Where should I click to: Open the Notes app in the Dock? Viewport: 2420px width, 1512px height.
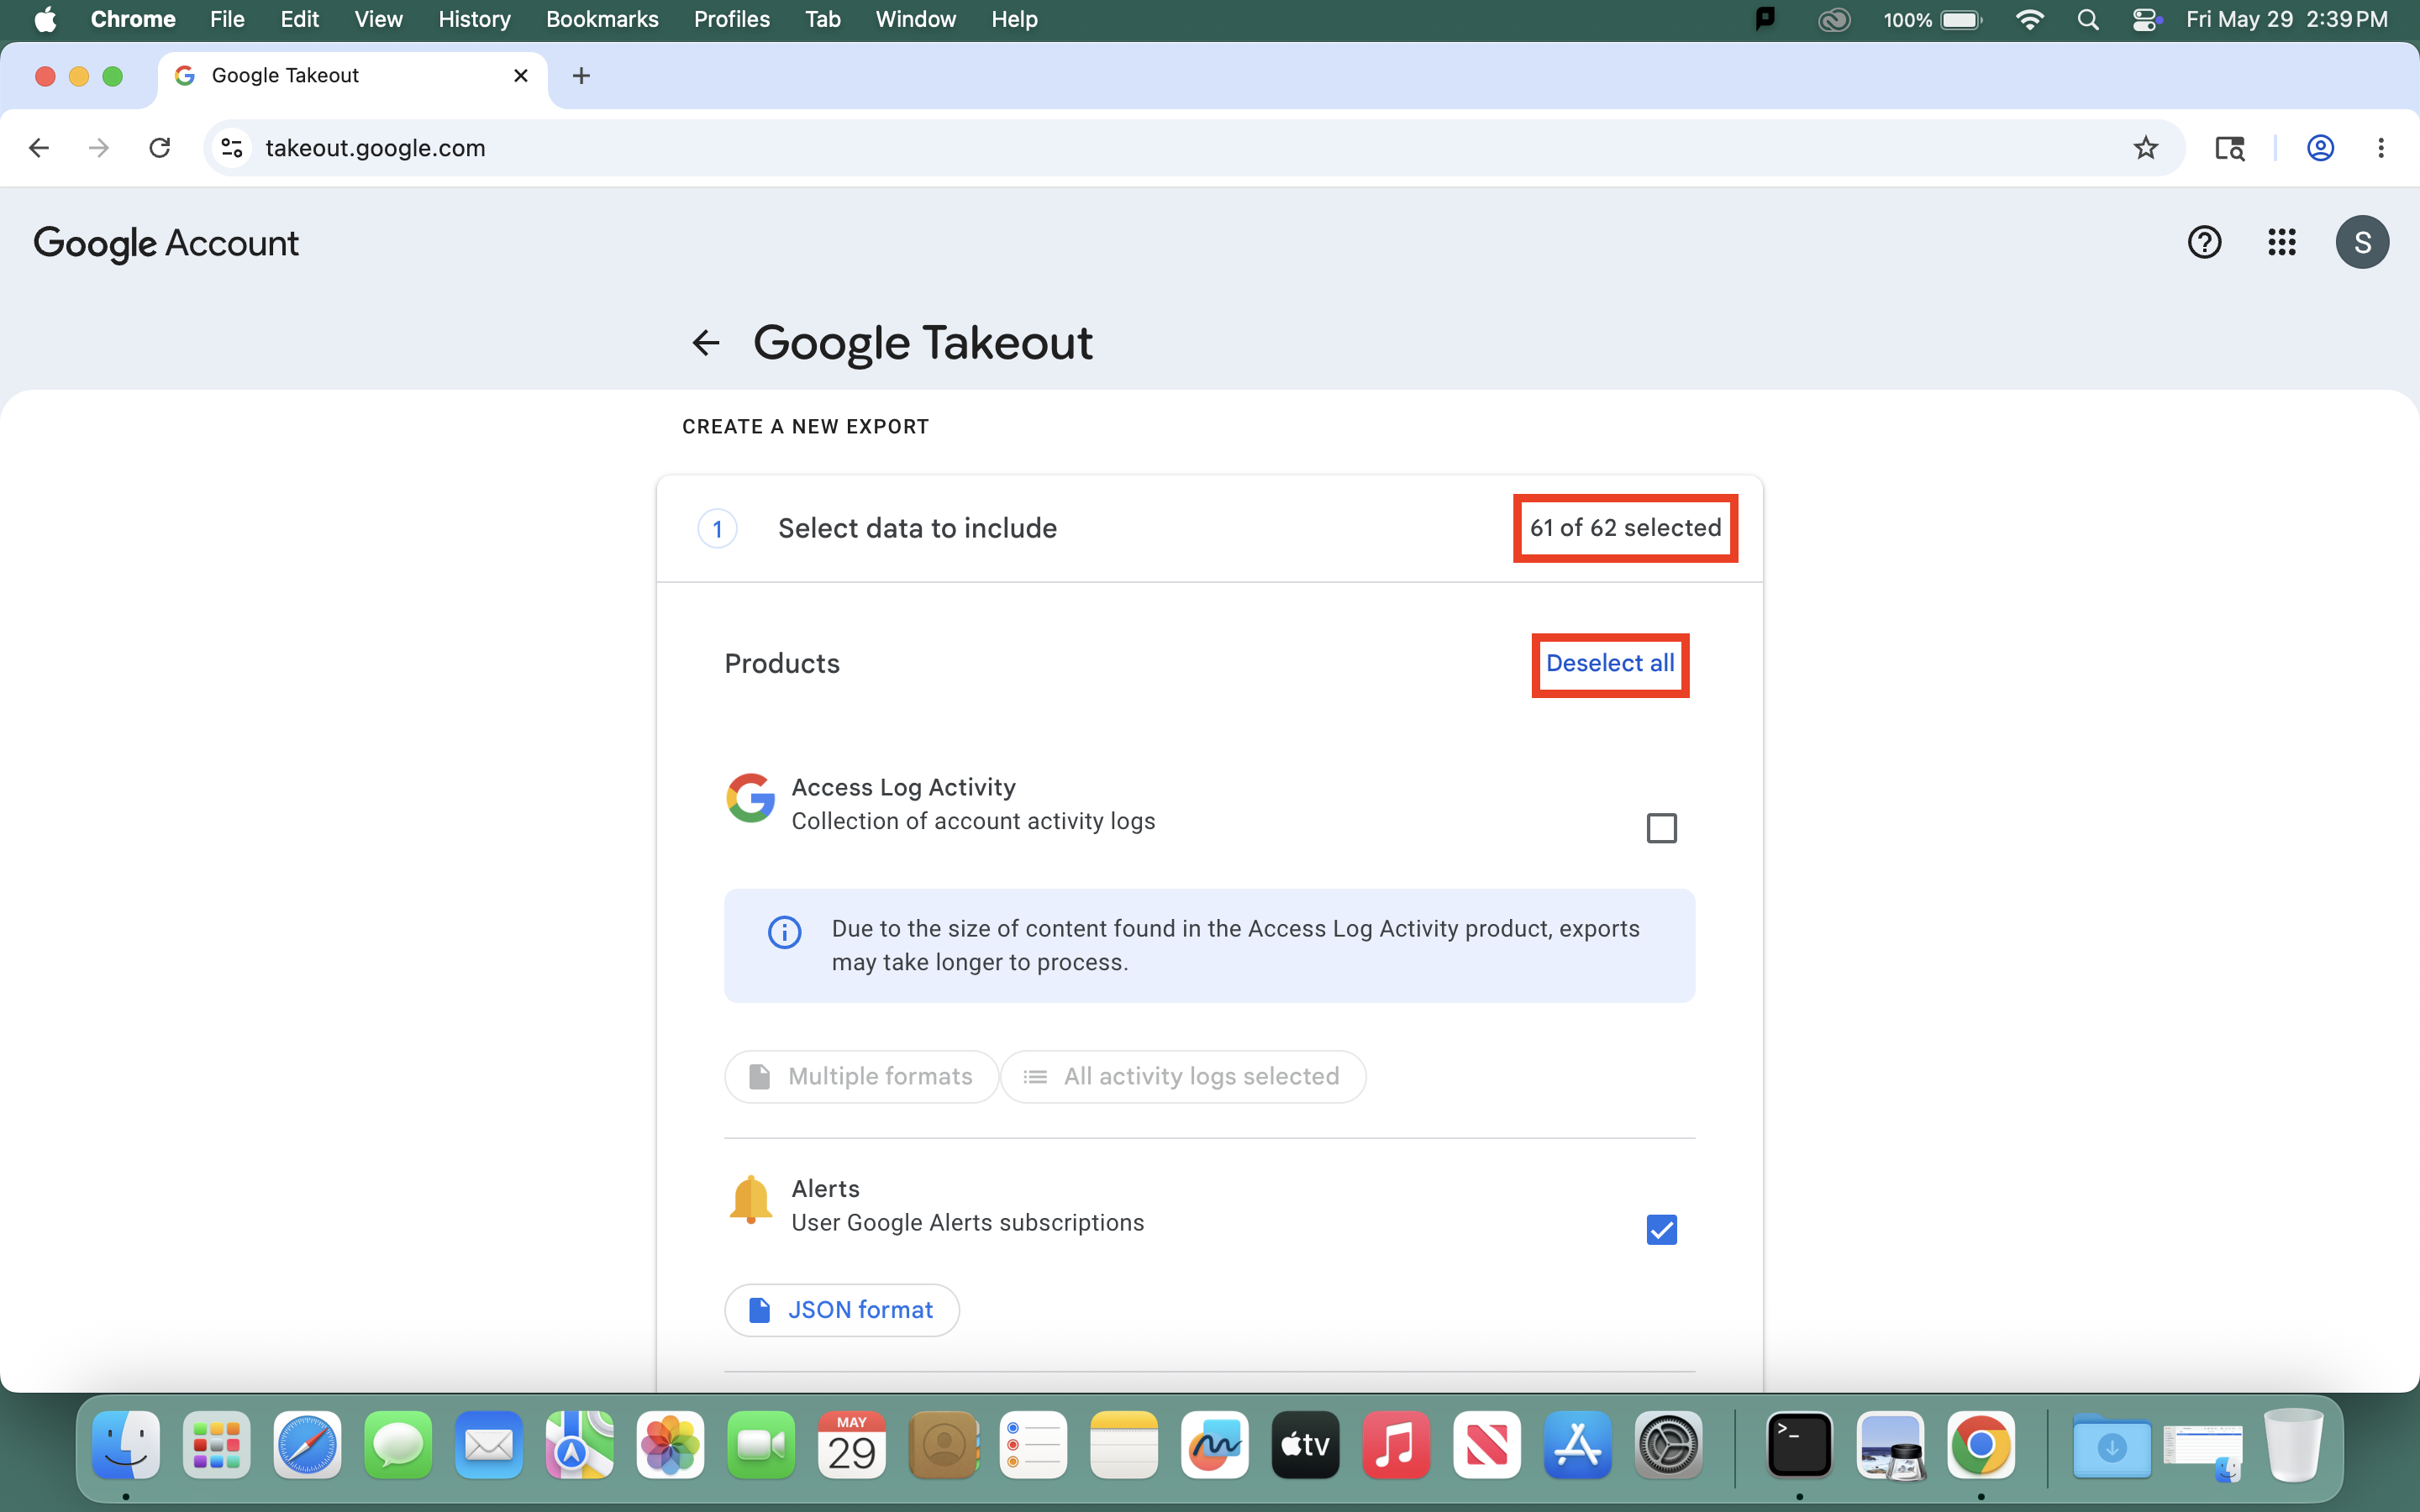(x=1124, y=1445)
